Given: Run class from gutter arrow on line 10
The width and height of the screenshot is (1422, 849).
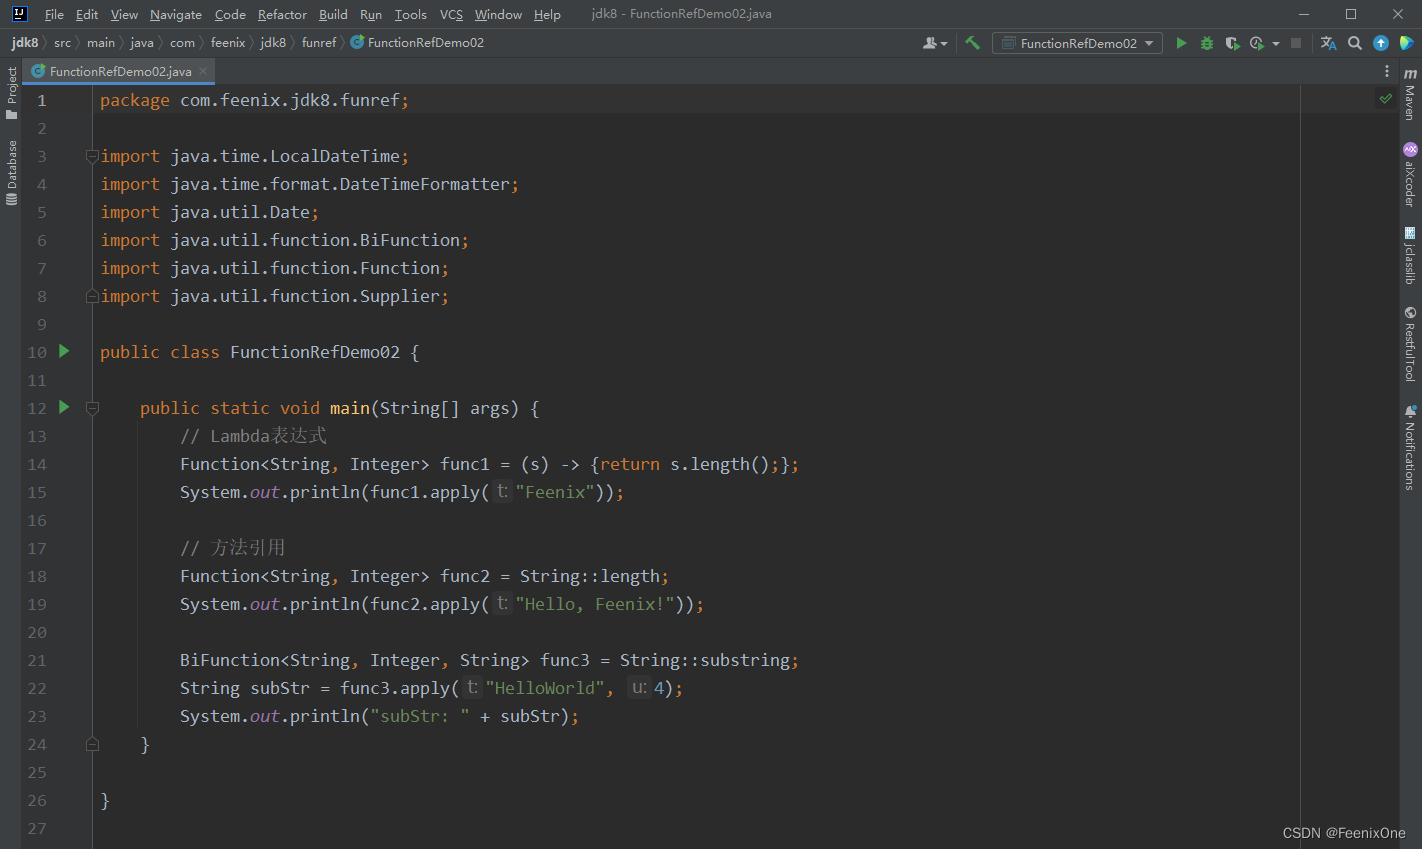Looking at the screenshot, I should (x=64, y=351).
